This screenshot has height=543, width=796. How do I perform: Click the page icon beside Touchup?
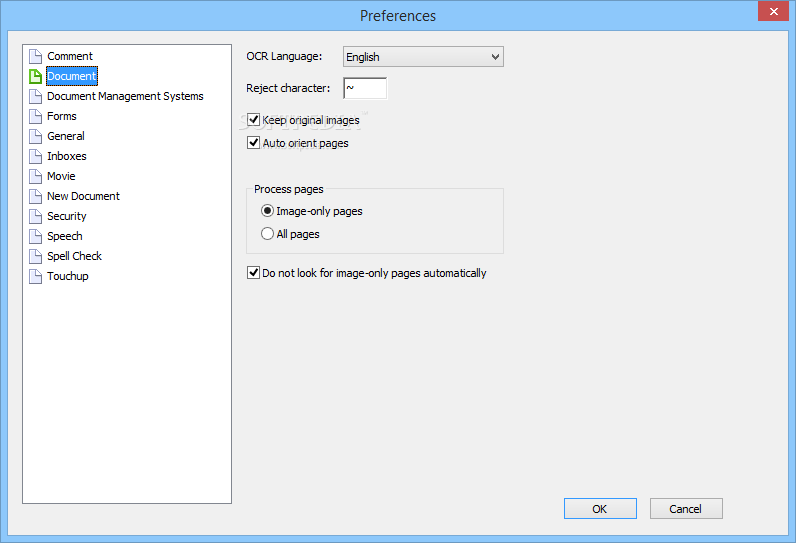pos(35,276)
